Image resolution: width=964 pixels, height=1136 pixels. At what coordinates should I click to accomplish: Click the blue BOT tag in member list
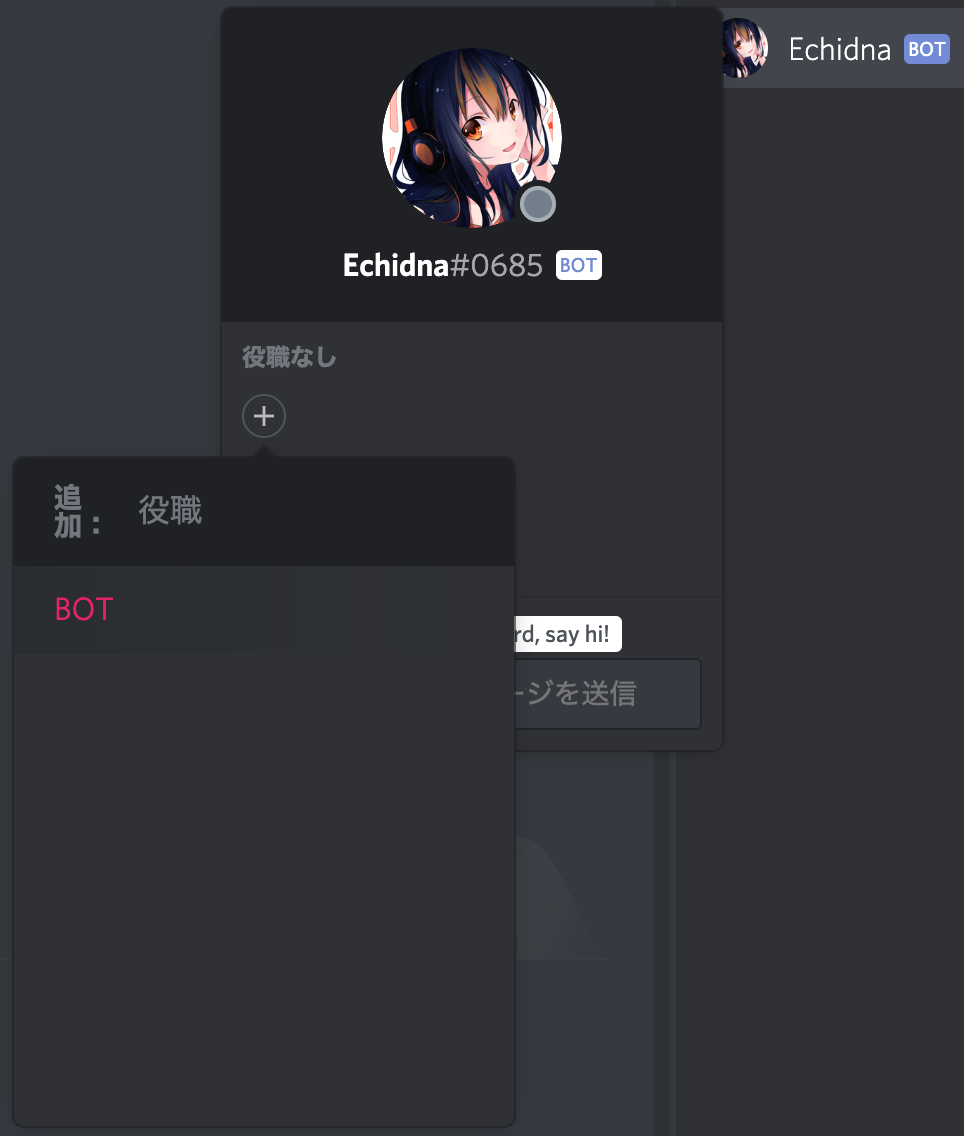coord(926,49)
